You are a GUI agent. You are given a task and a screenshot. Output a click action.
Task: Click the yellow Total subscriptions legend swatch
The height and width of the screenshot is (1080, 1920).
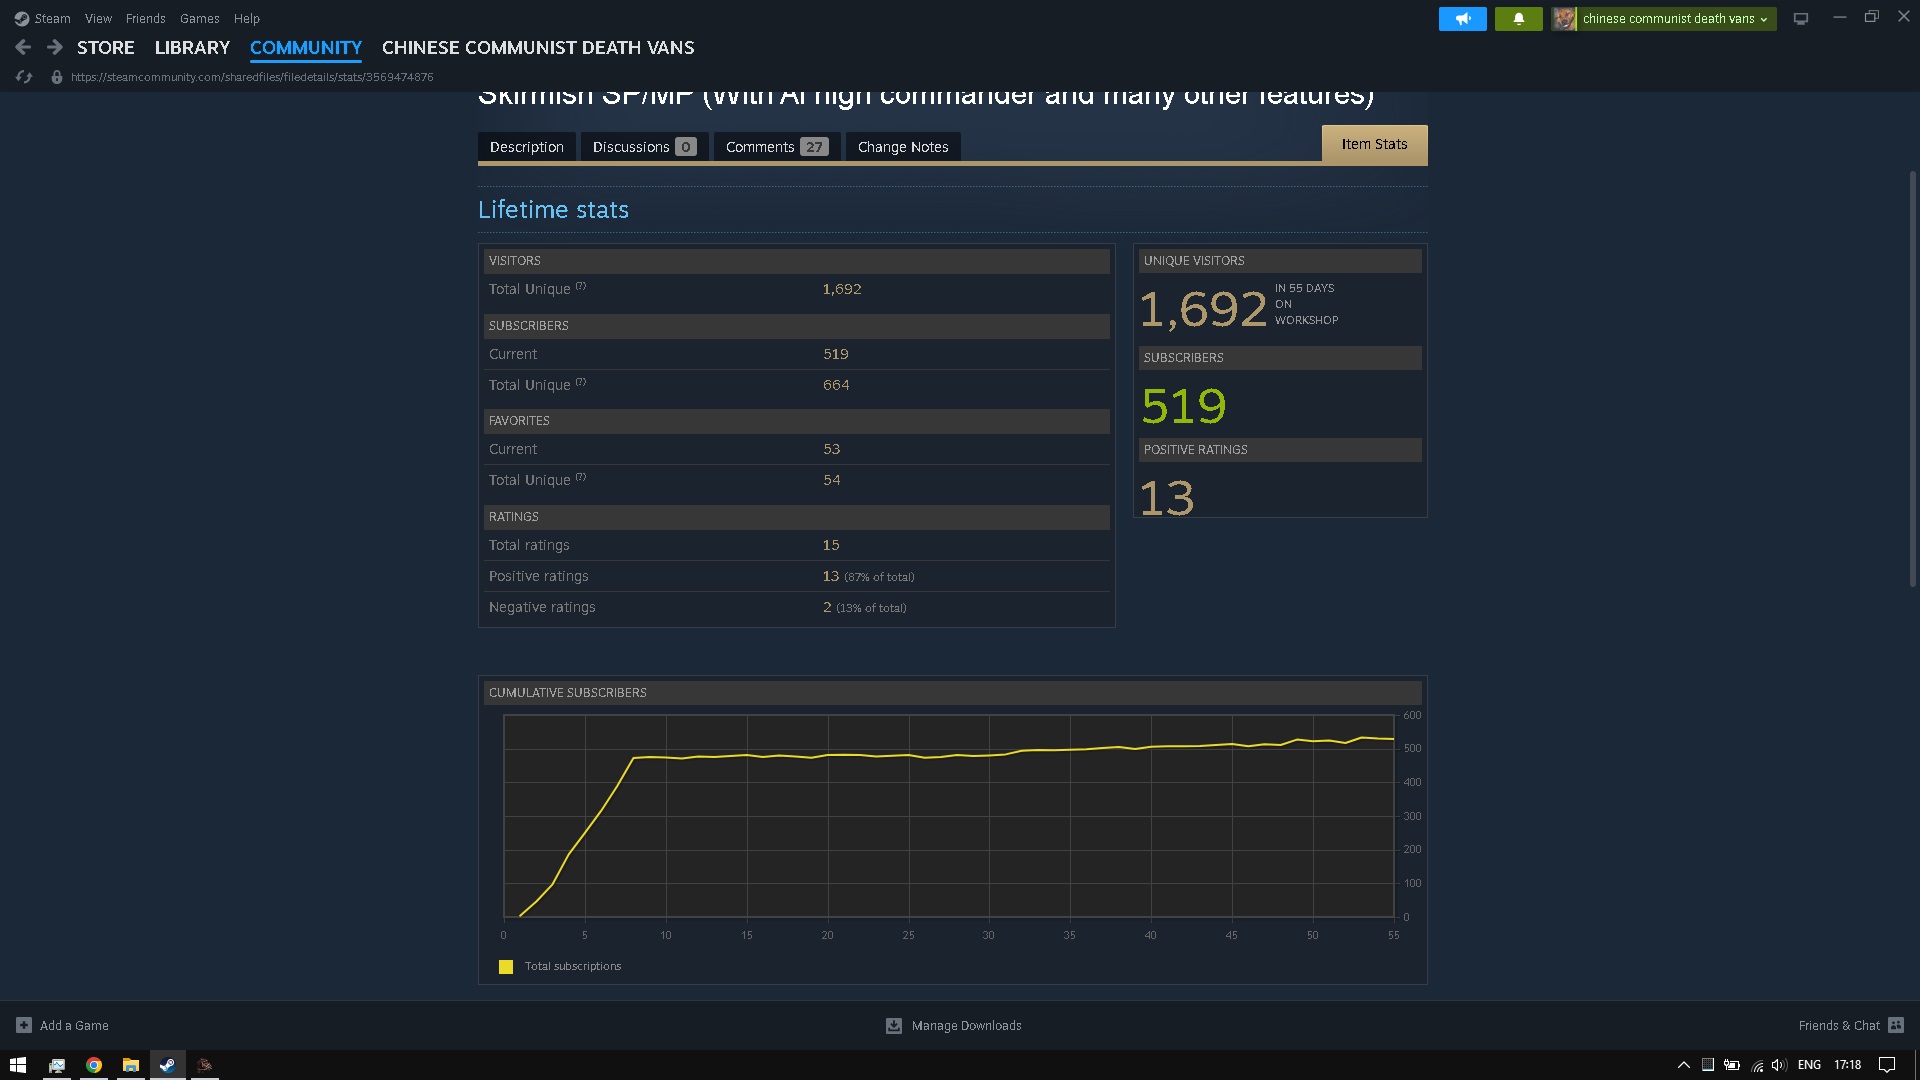click(x=506, y=967)
